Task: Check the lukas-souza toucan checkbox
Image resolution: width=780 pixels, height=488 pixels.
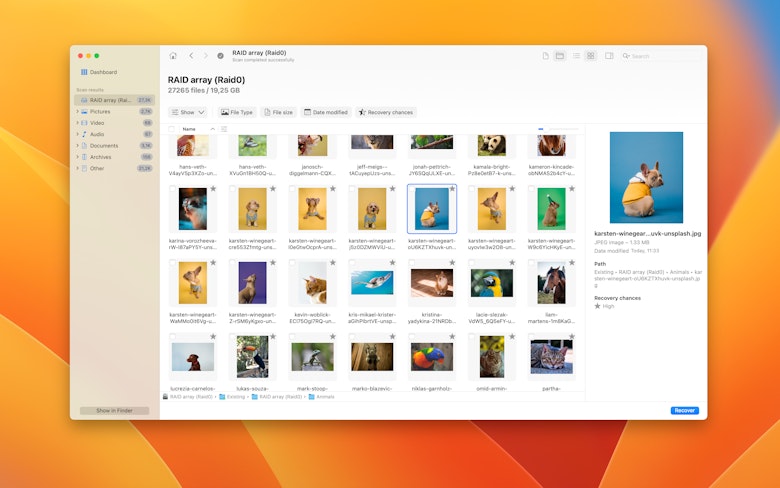Action: click(x=232, y=336)
